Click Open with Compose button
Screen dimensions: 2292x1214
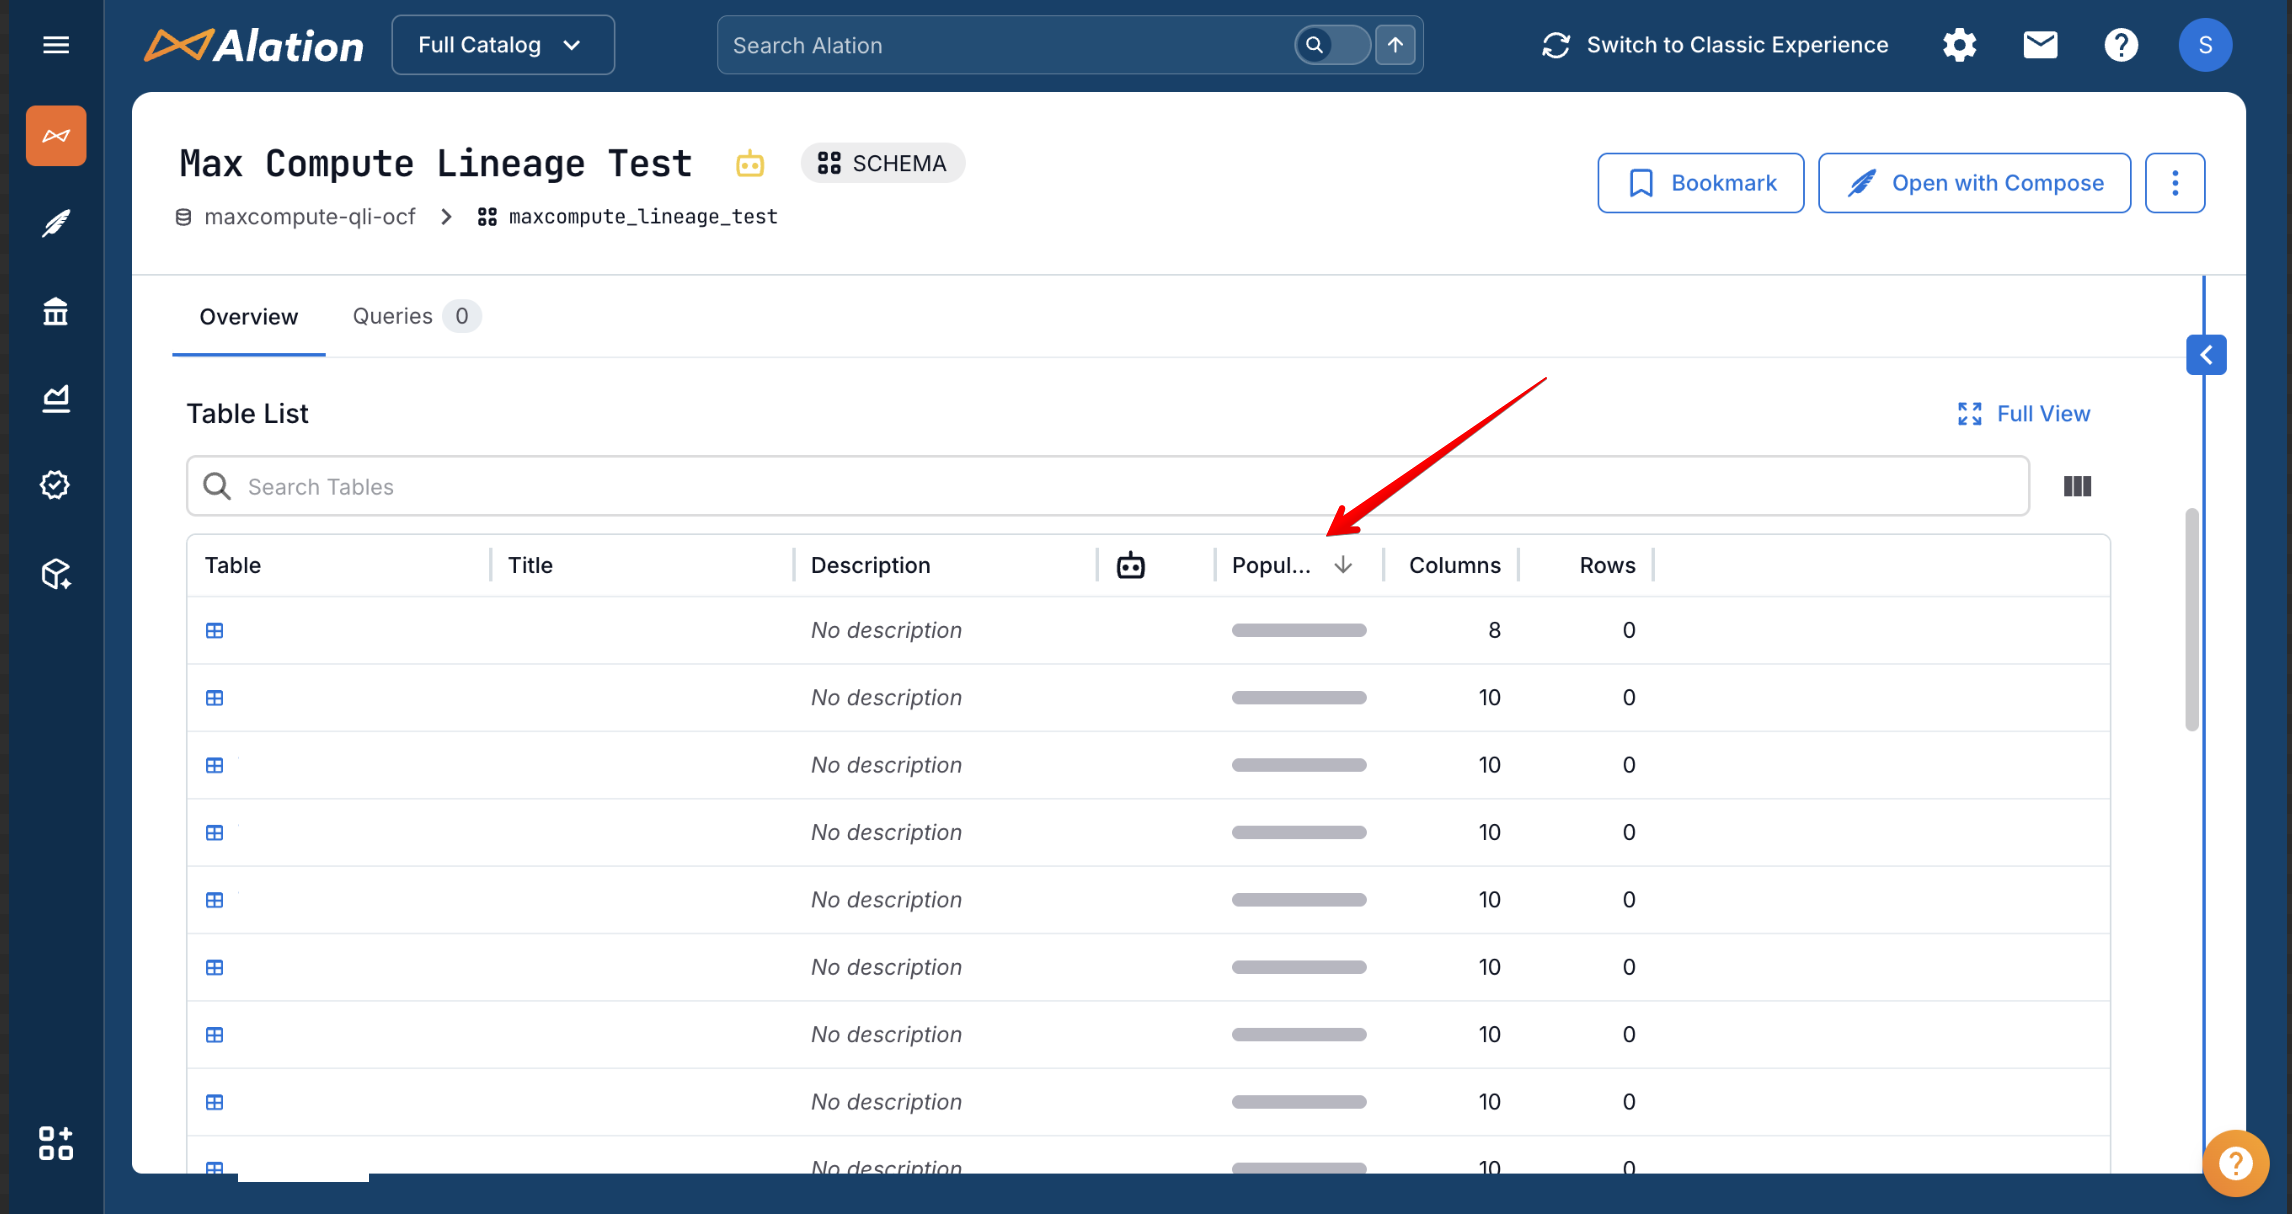[x=1974, y=183]
